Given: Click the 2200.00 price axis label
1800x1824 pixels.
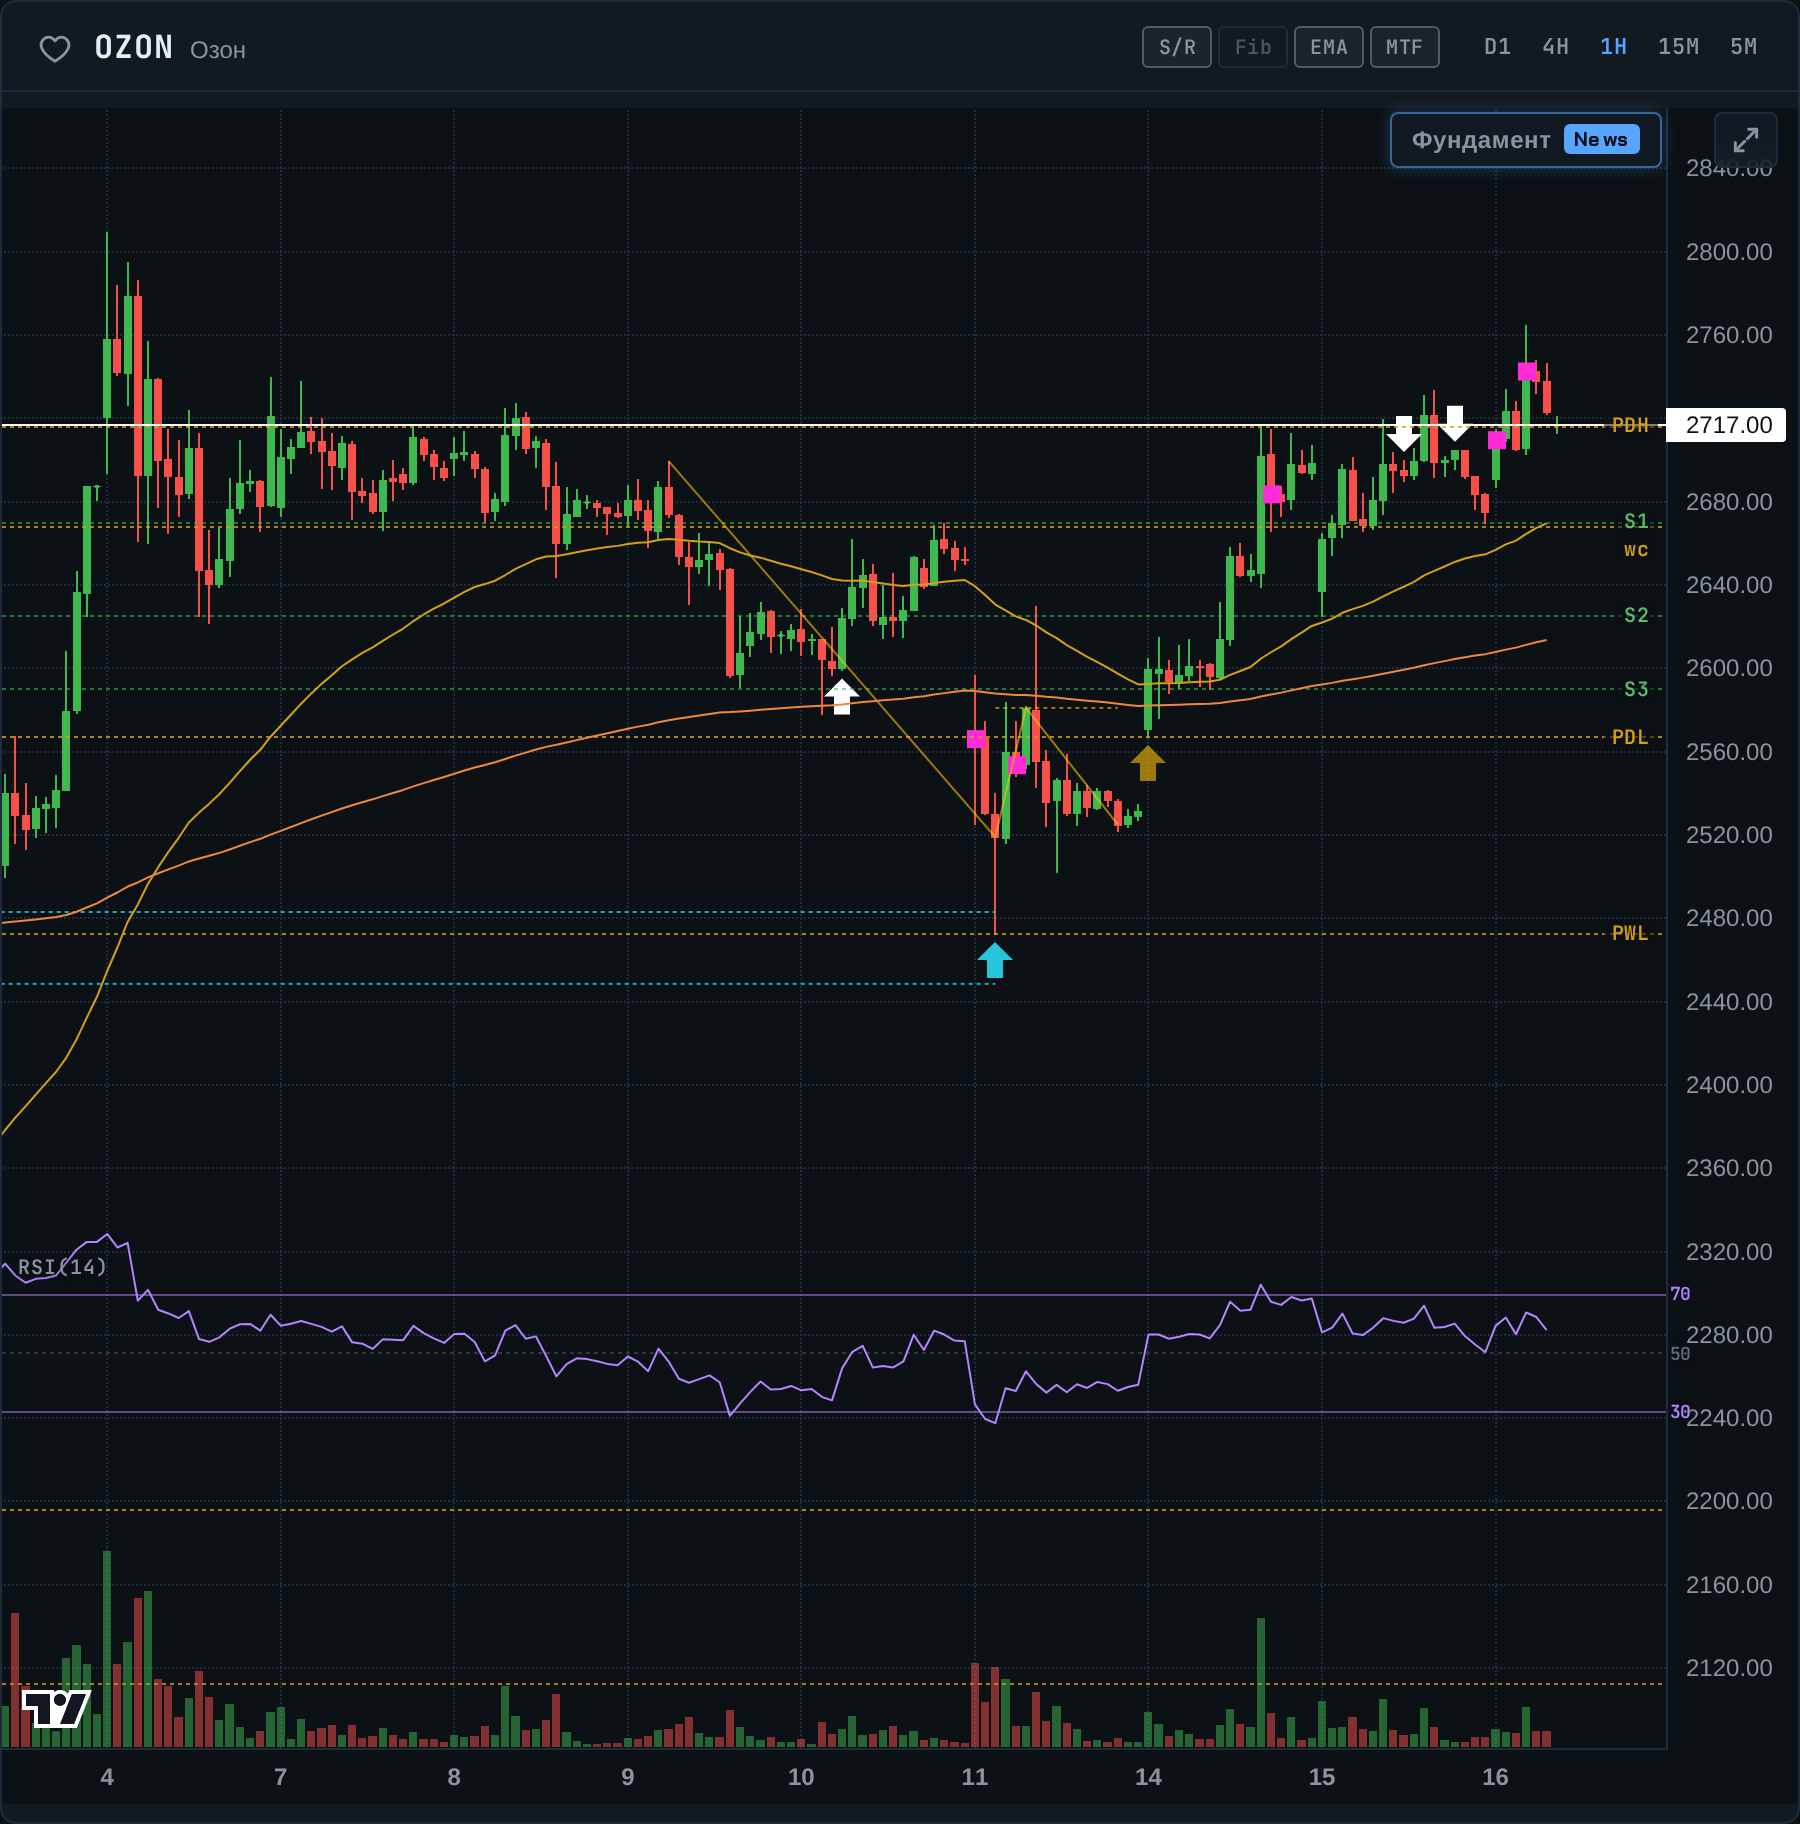Looking at the screenshot, I should click(x=1729, y=1501).
